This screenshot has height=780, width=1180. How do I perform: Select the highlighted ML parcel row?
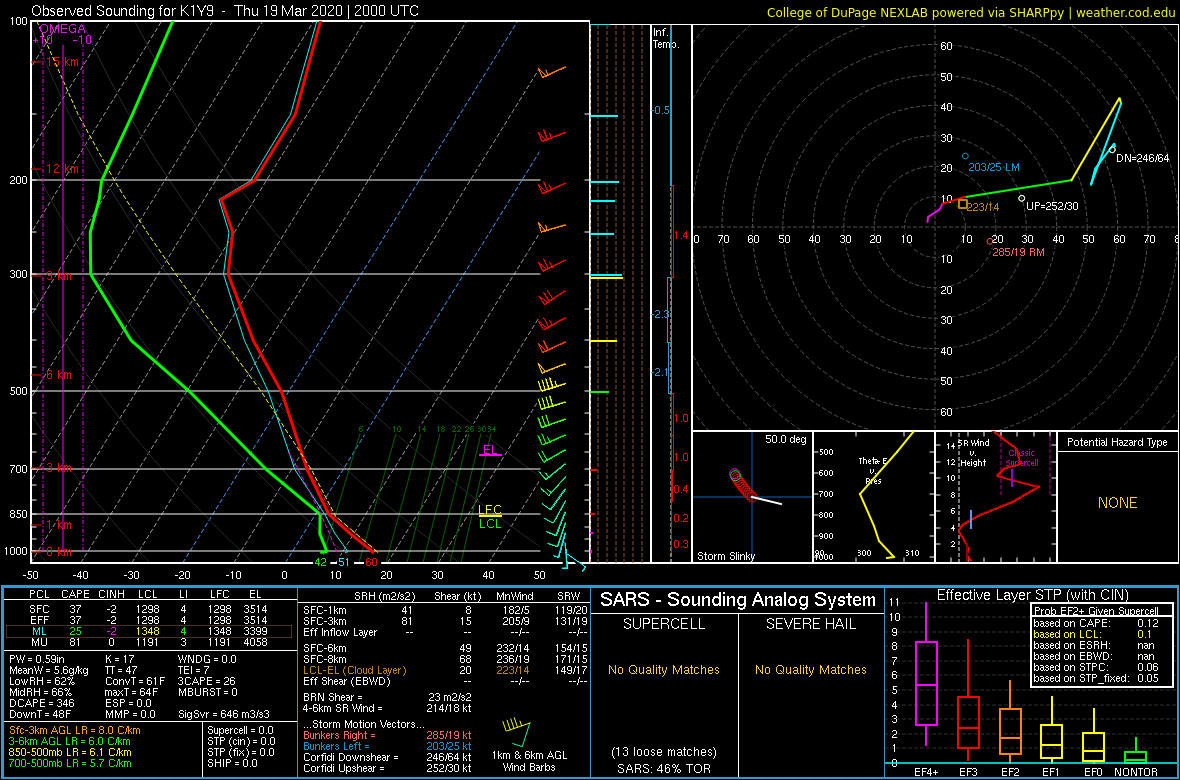(149, 632)
